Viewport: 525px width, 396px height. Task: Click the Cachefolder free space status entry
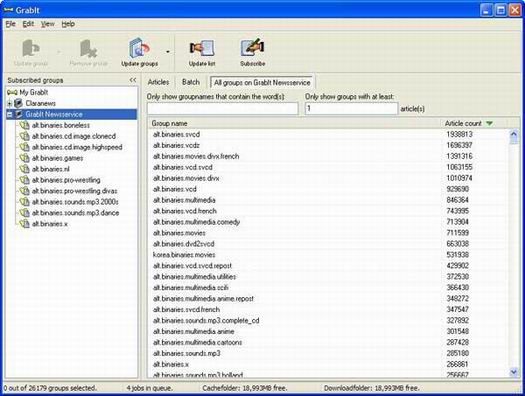tap(245, 388)
